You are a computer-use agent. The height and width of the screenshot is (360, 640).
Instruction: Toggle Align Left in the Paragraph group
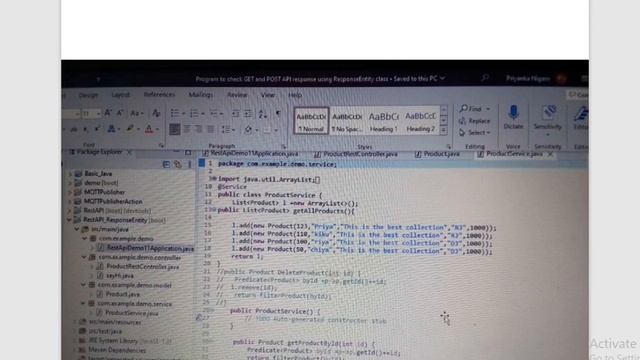(175, 129)
